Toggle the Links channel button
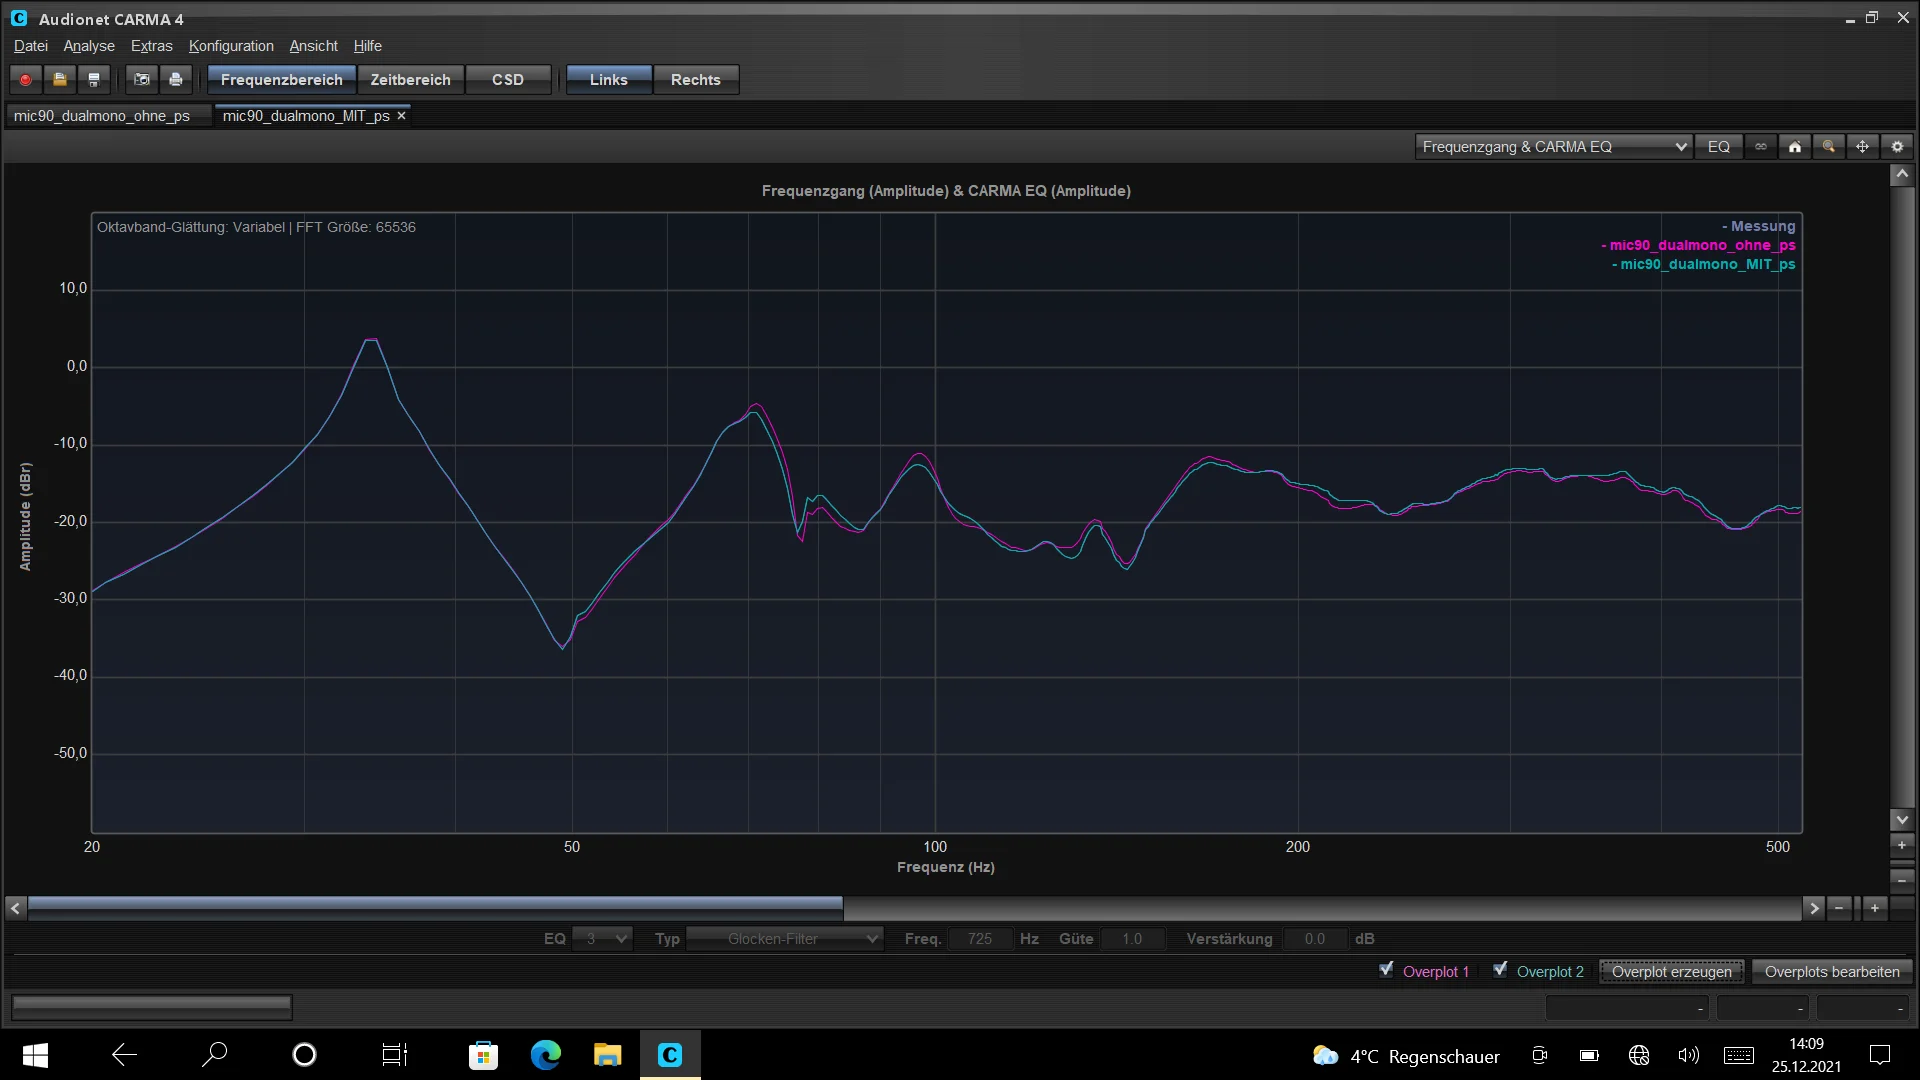1920x1080 pixels. pos(609,80)
